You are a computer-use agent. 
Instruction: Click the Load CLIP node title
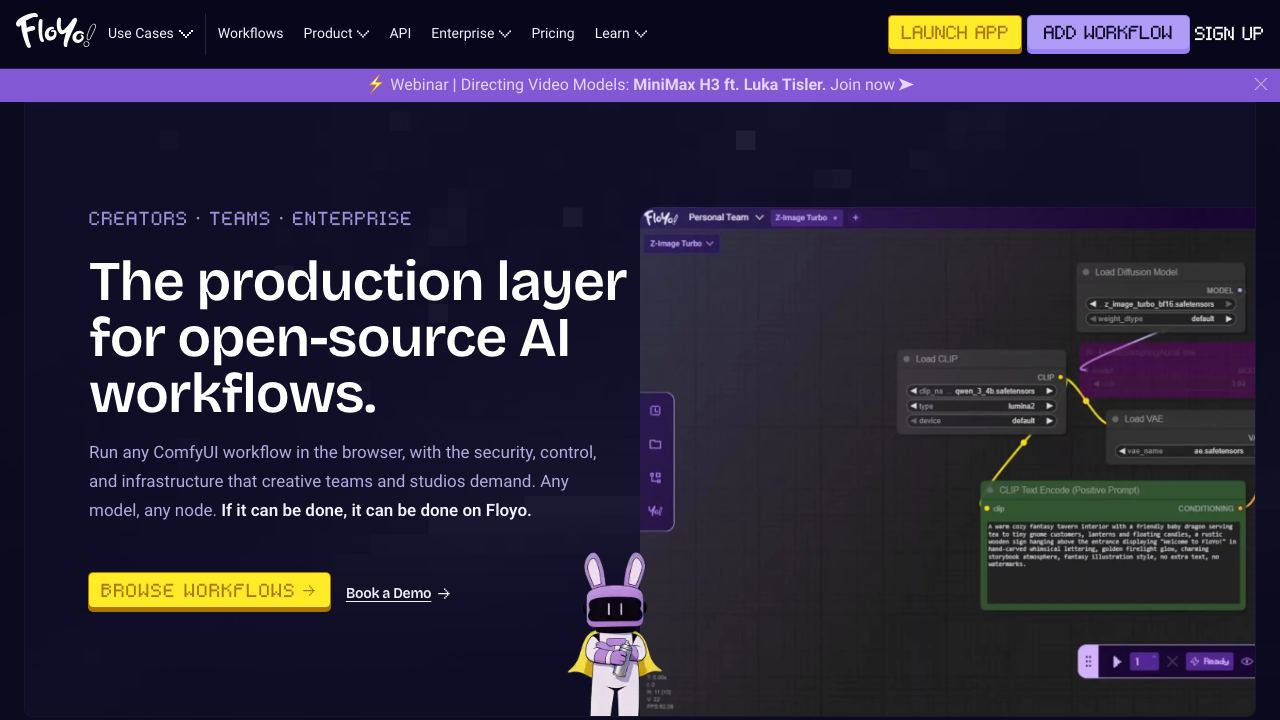click(x=936, y=359)
